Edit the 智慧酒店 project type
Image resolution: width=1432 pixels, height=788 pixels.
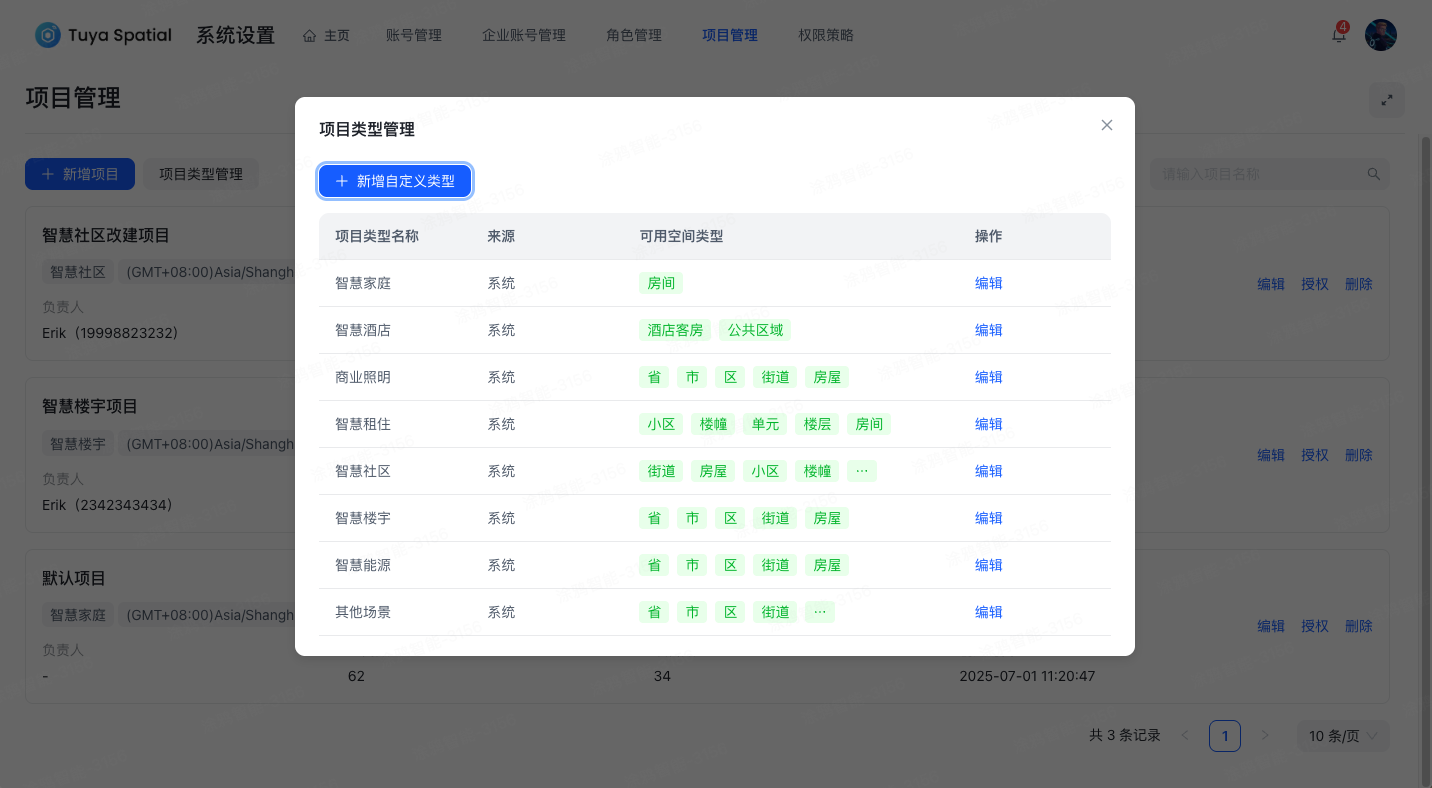tap(989, 330)
